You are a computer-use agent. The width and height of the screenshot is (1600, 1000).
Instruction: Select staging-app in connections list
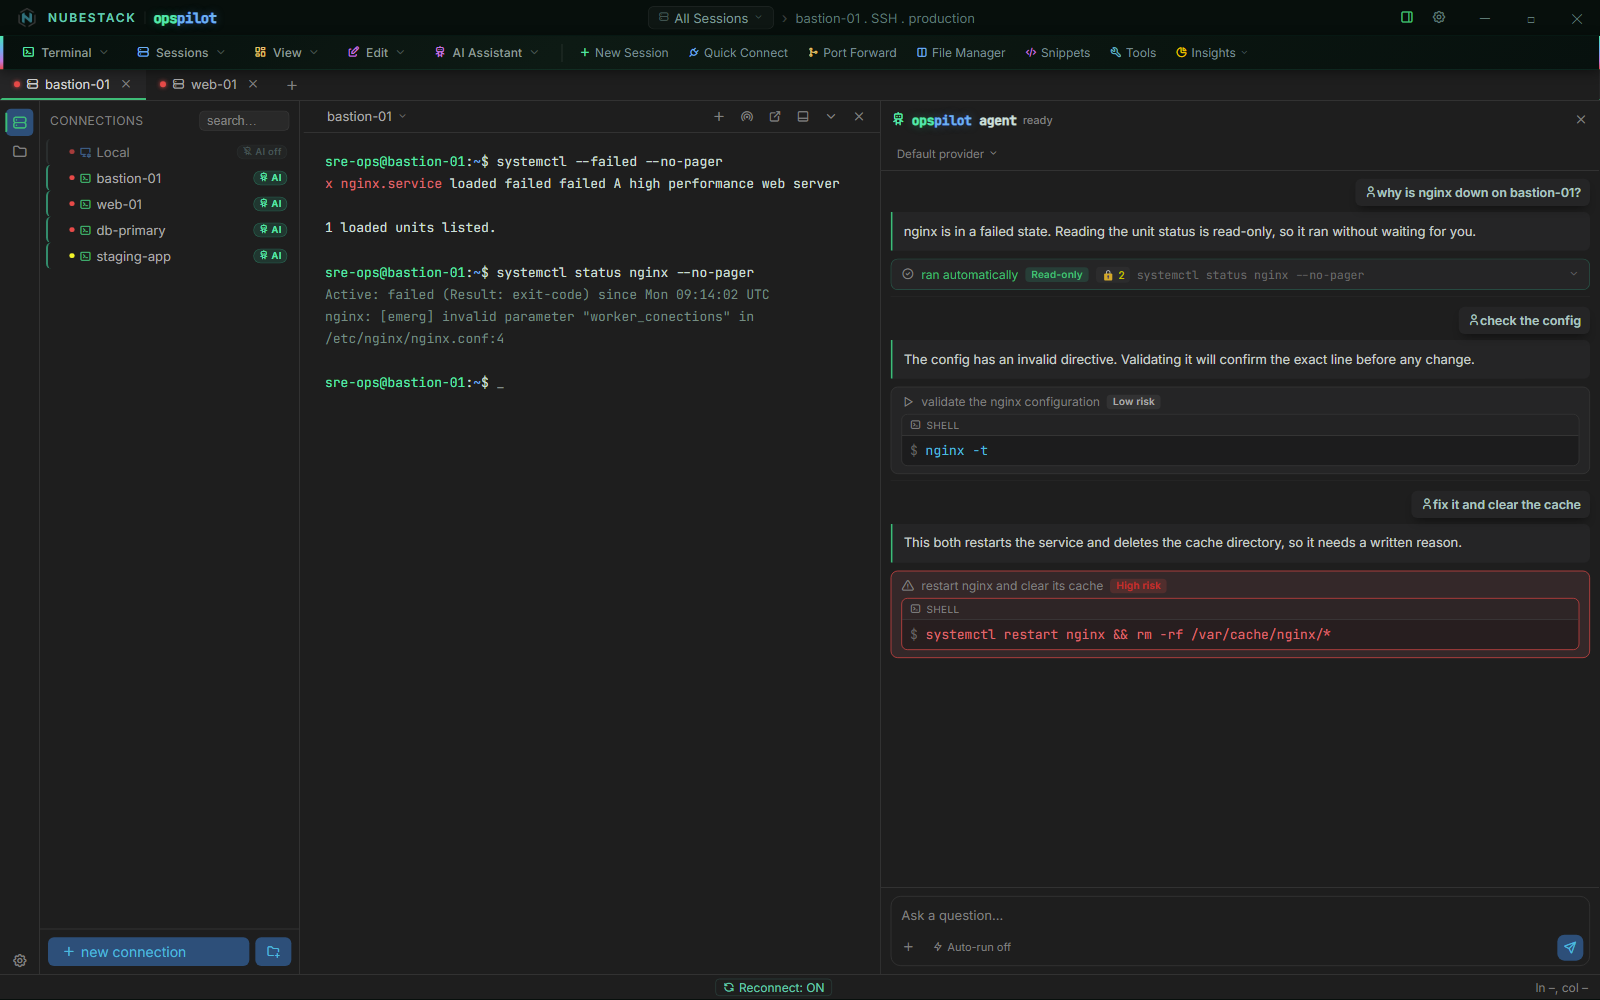click(x=168, y=256)
